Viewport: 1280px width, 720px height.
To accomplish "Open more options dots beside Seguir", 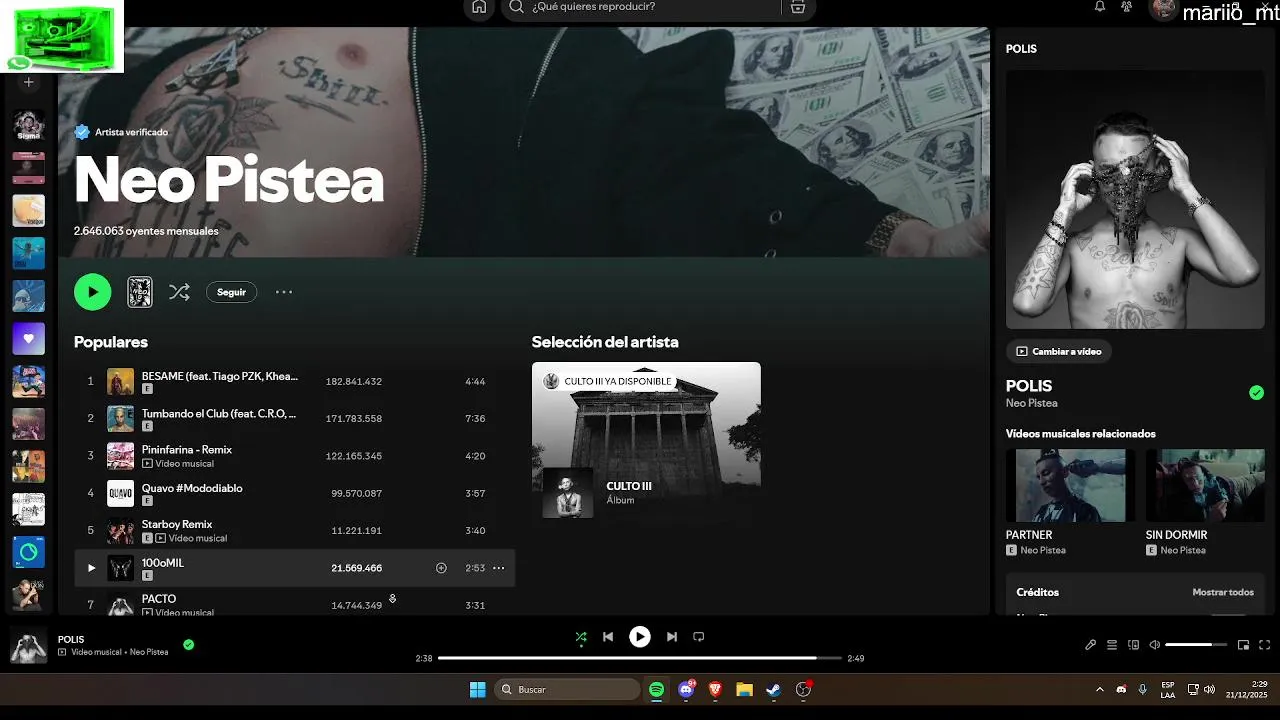I will (x=284, y=292).
